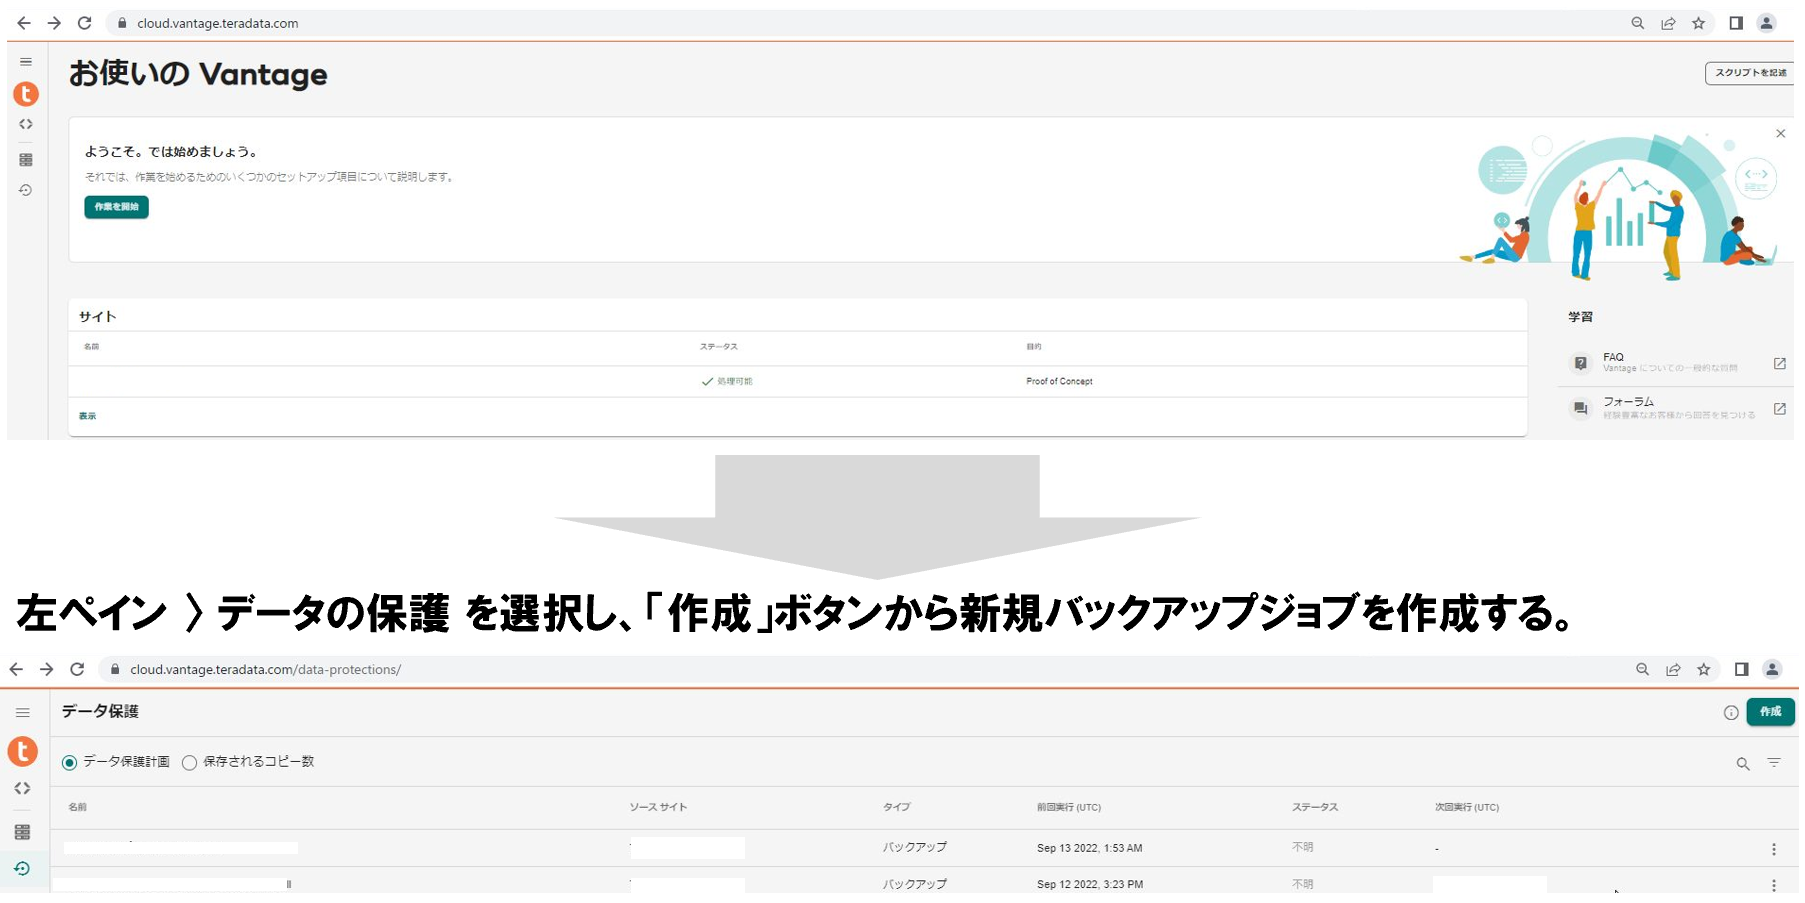1805x903 pixels.
Task: Click 作業を開始 button
Action: 116,207
